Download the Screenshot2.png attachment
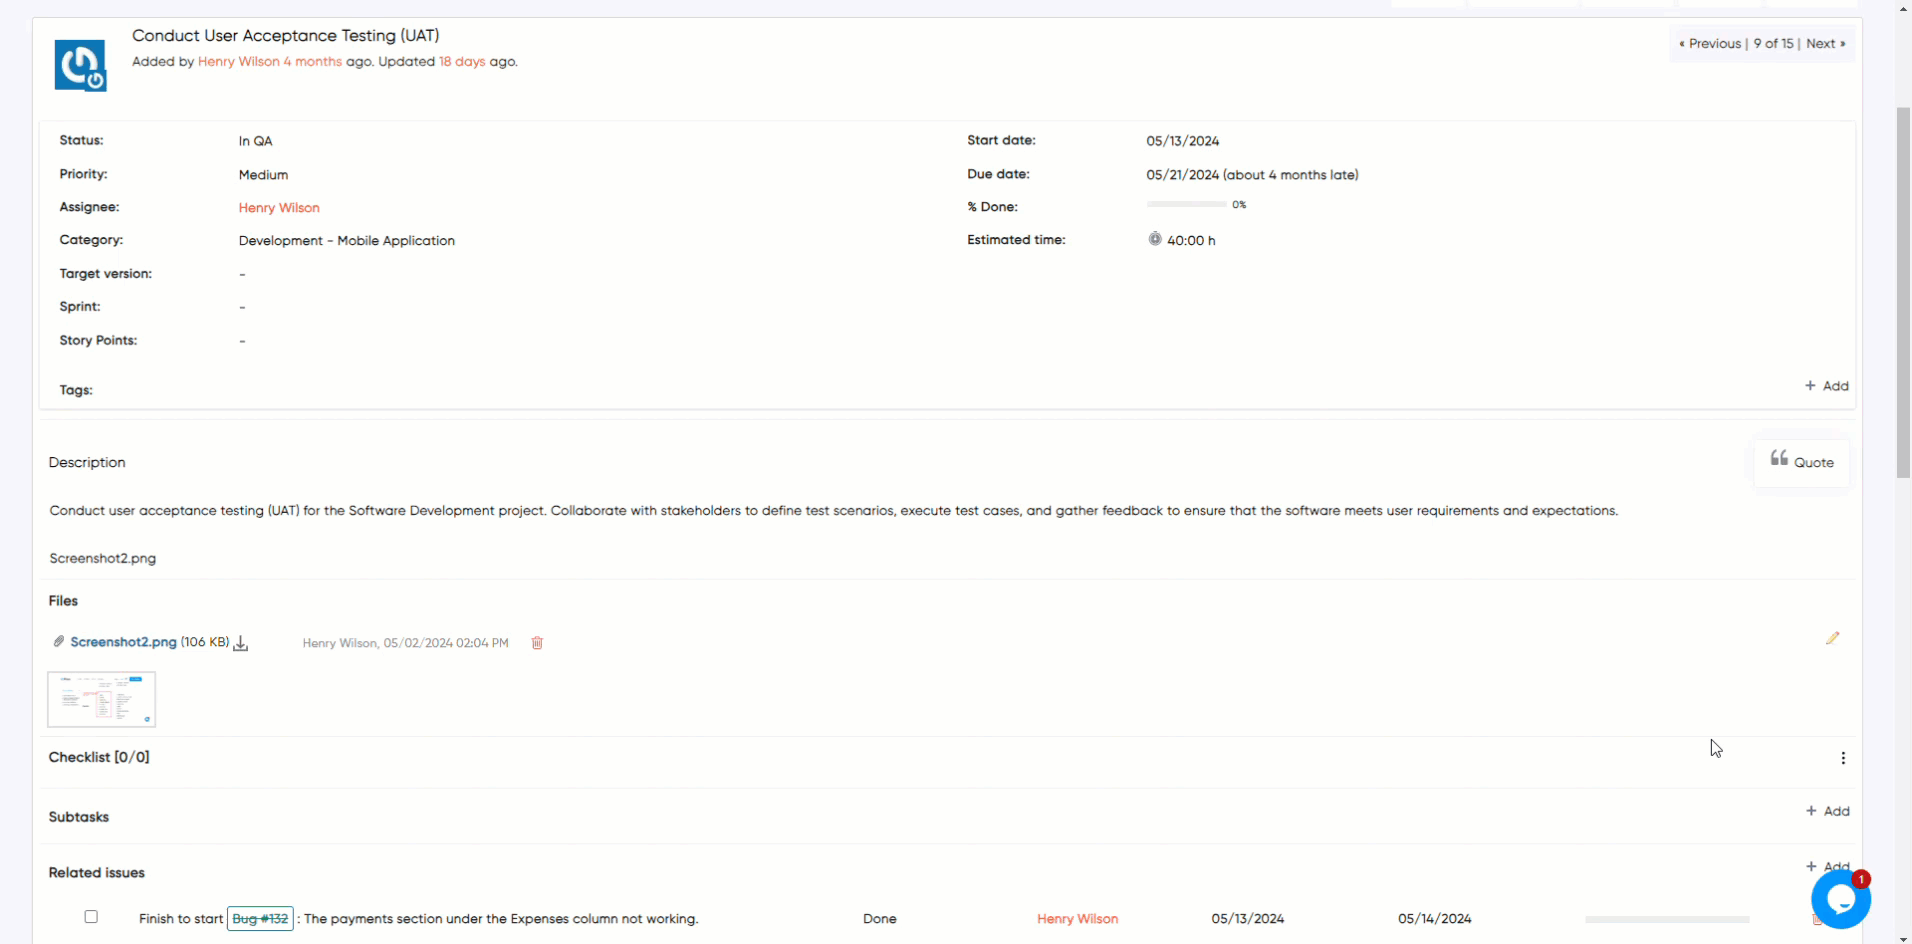Viewport: 1912px width, 944px height. pyautogui.click(x=241, y=643)
